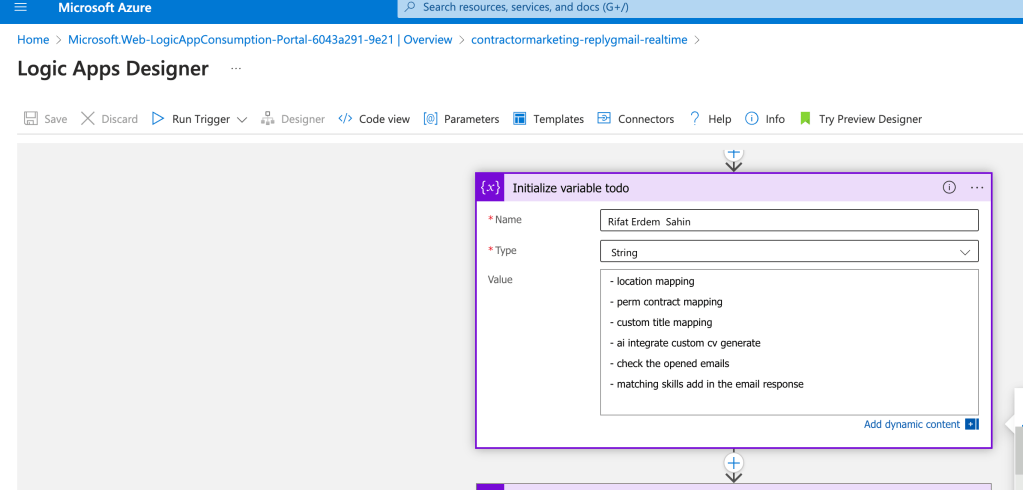Viewport: 1023px width, 490px height.
Task: Click the "- check the opened emails" line
Action: (669, 363)
